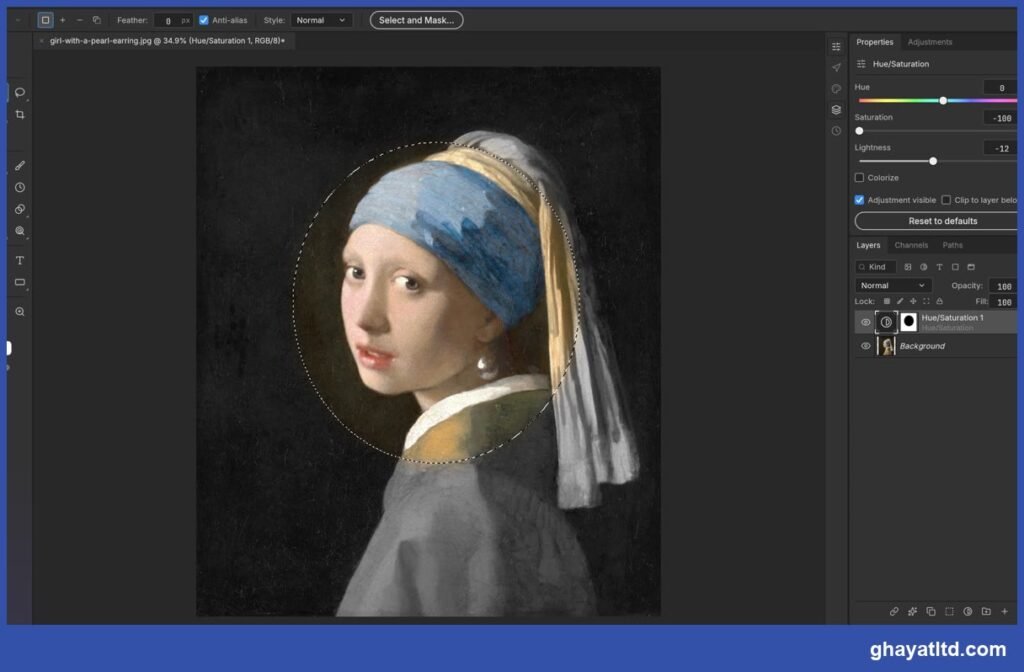Switch to the Adjustments tab
Screen dimensions: 1024x672
[929, 42]
